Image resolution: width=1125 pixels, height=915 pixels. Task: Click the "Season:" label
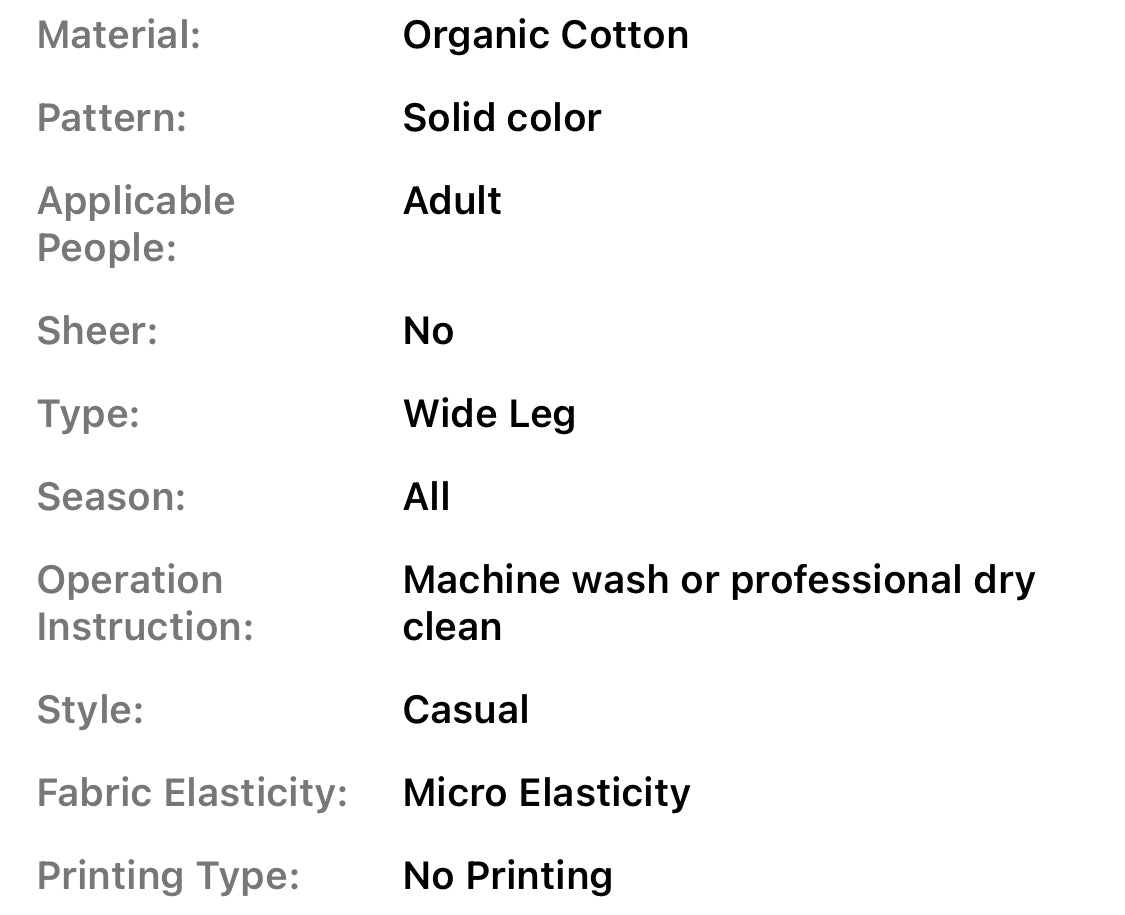point(111,497)
